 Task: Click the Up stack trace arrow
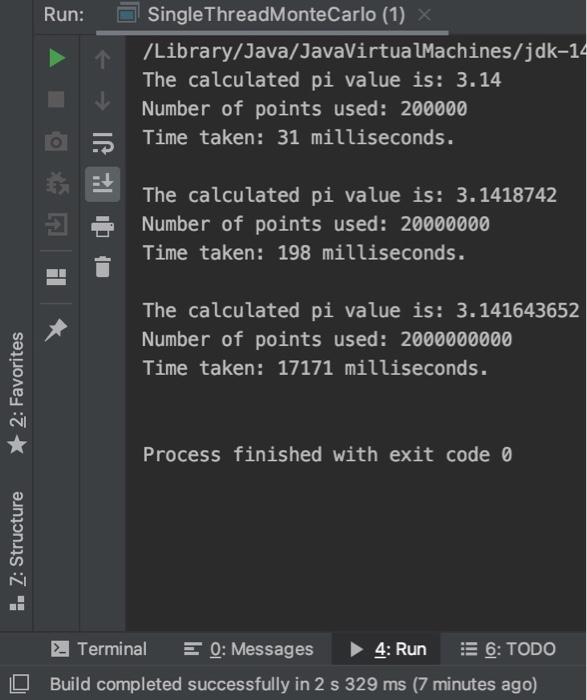pos(103,59)
